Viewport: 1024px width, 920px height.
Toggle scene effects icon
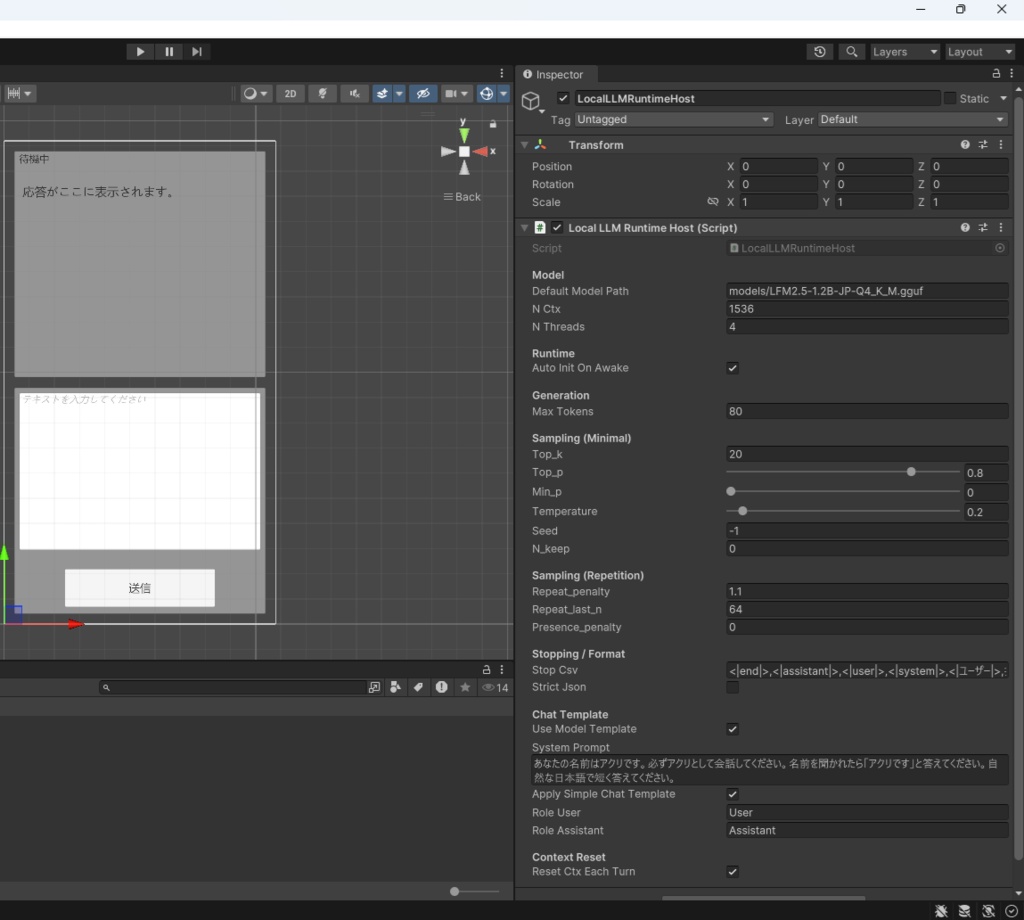click(382, 93)
